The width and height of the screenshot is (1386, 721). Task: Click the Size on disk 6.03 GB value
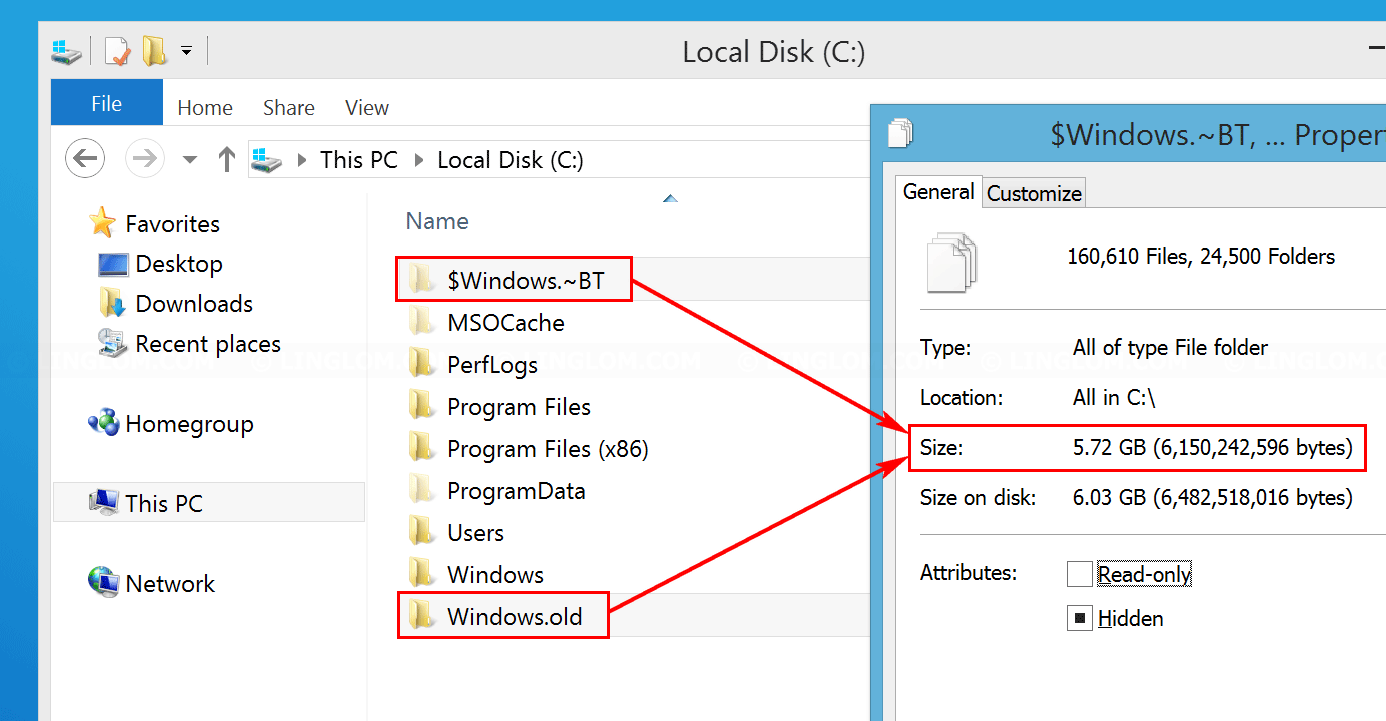tap(1212, 497)
